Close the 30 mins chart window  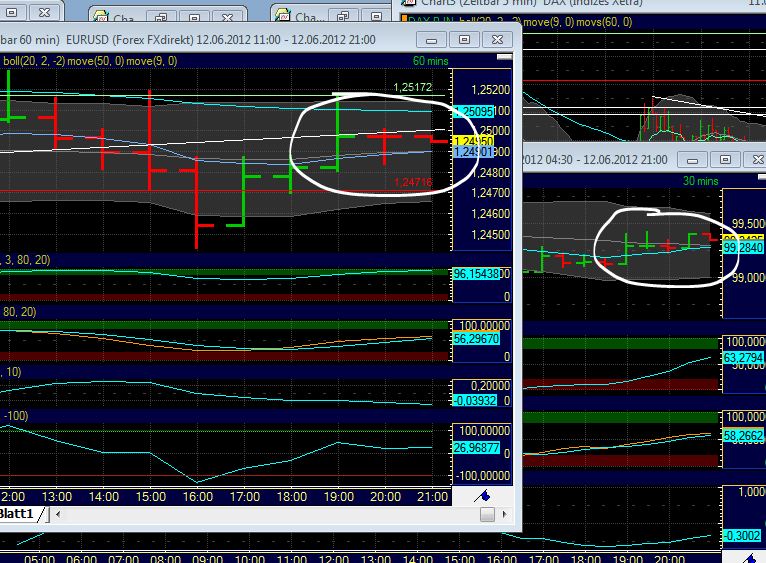756,160
